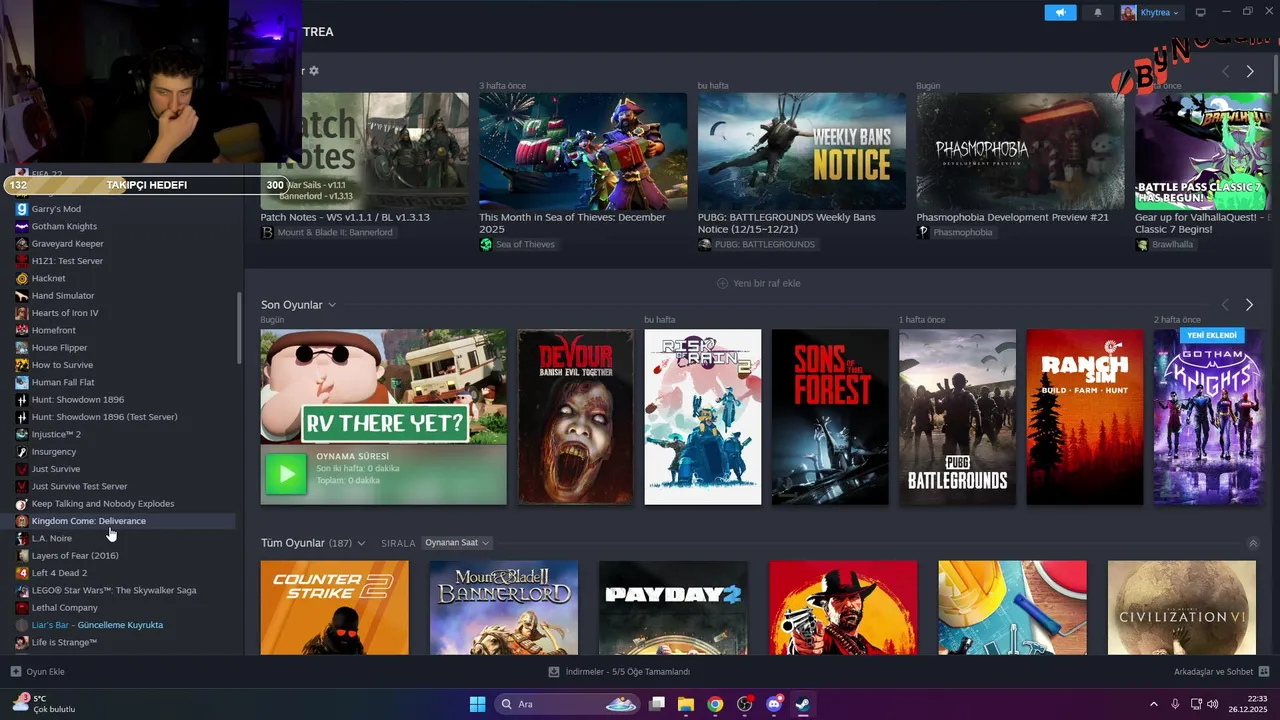Image resolution: width=1280 pixels, height=720 pixels.
Task: Click the Phasmophobia source icon
Action: 923,232
